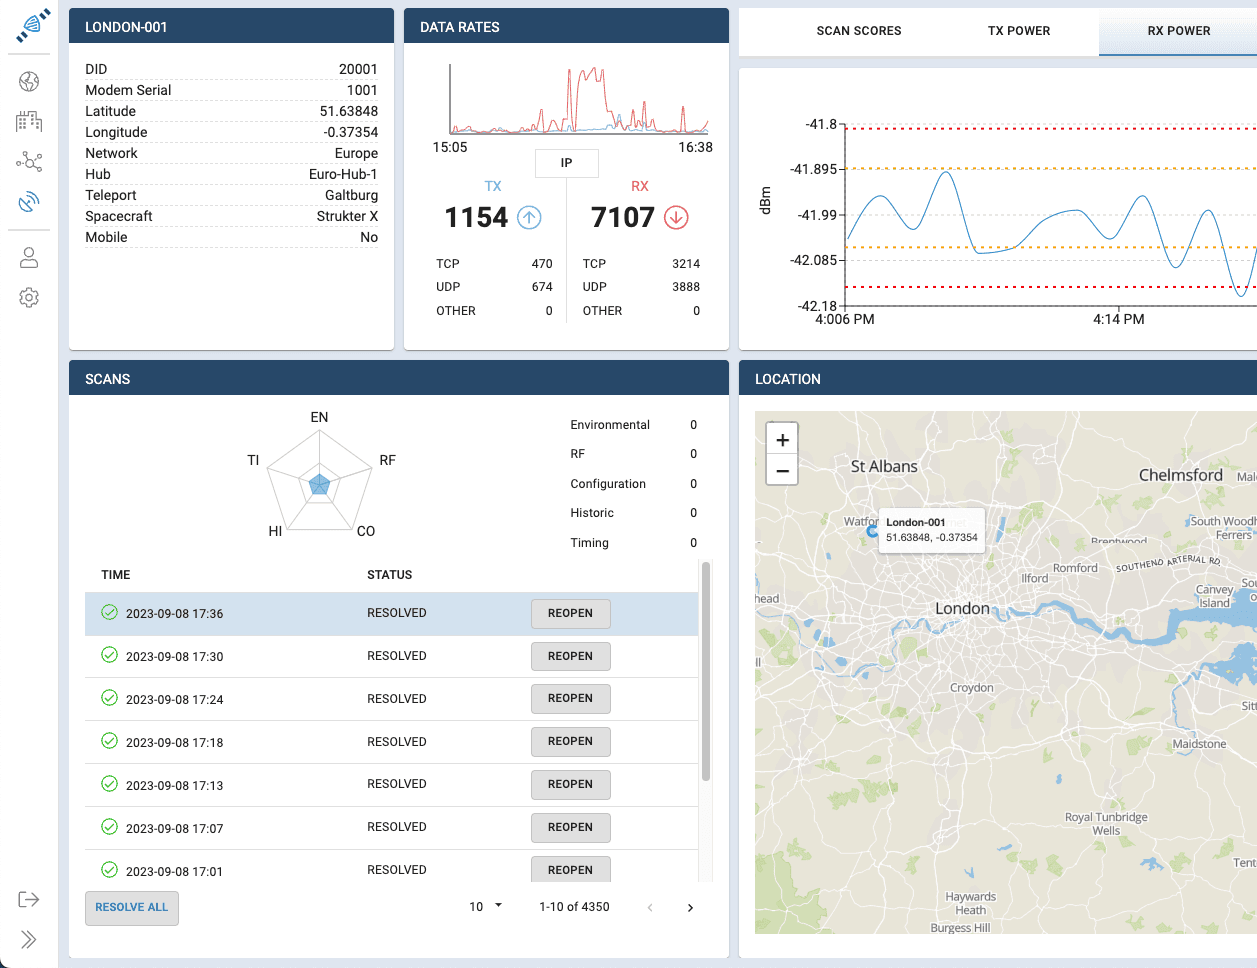Open the settings gear icon
The height and width of the screenshot is (968, 1257).
click(x=29, y=297)
